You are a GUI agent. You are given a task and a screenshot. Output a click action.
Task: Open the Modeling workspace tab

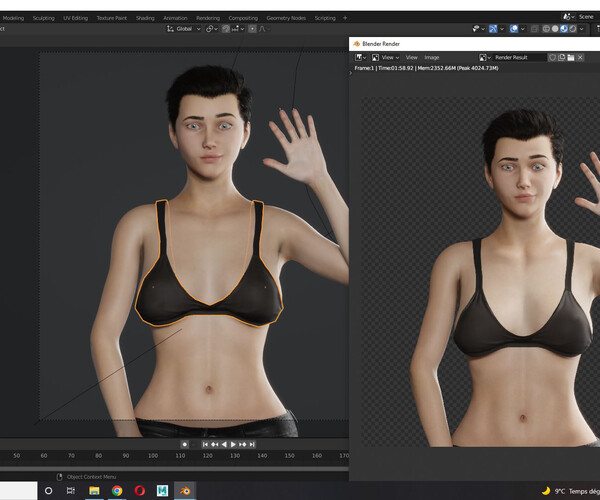[x=13, y=18]
